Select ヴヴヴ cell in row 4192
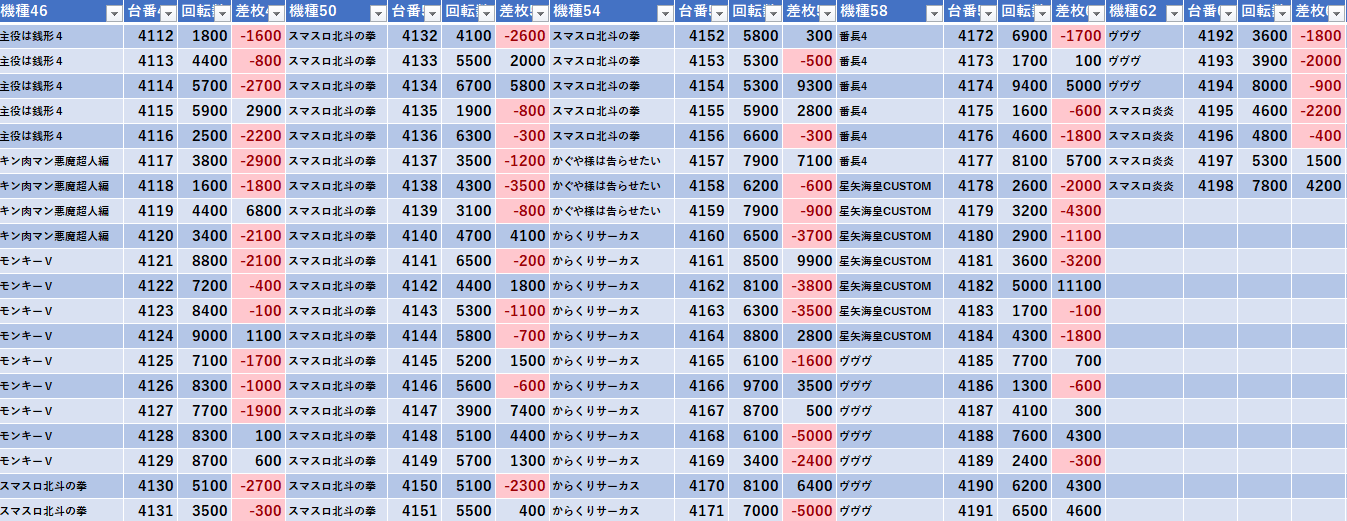 pyautogui.click(x=1145, y=36)
